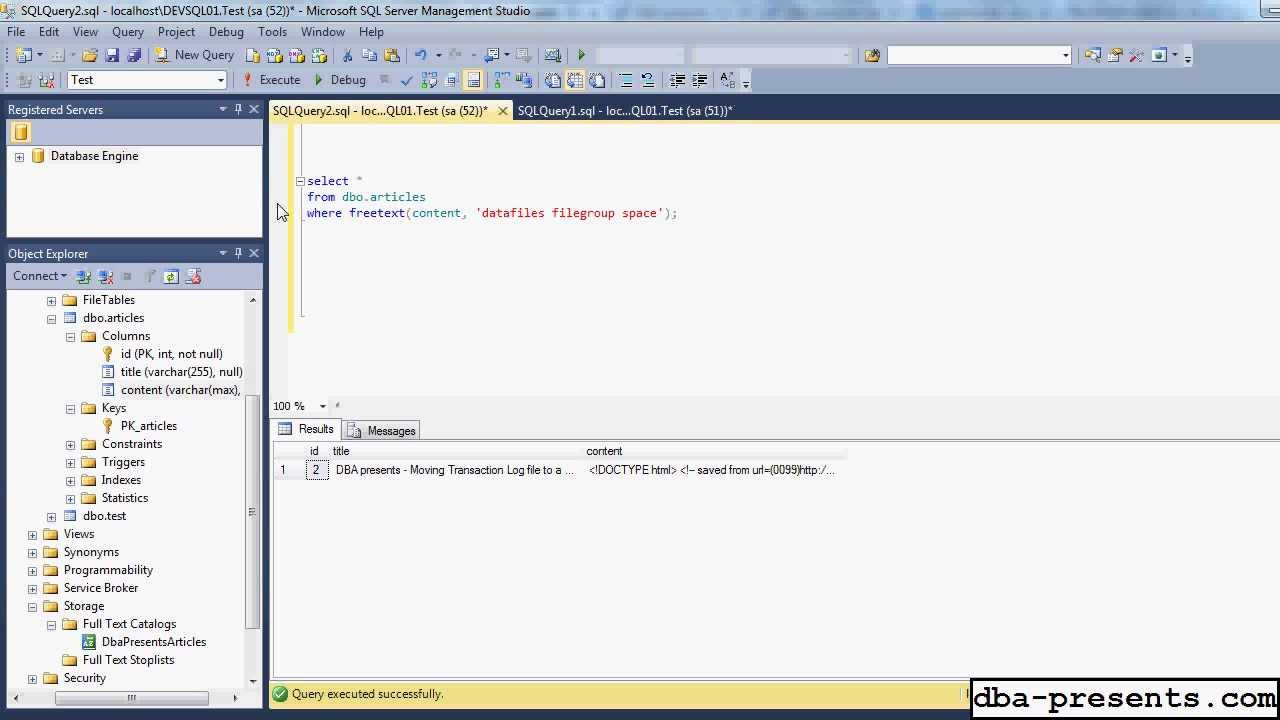Screen dimensions: 1280x720
Task: Click the Paste icon in the toolbar
Action: [x=392, y=55]
